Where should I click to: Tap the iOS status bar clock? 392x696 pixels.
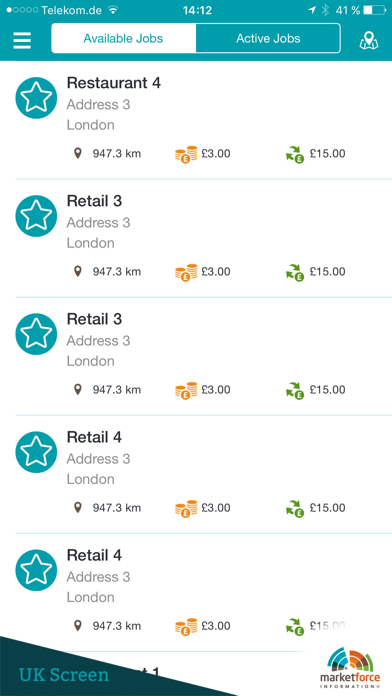tap(197, 10)
